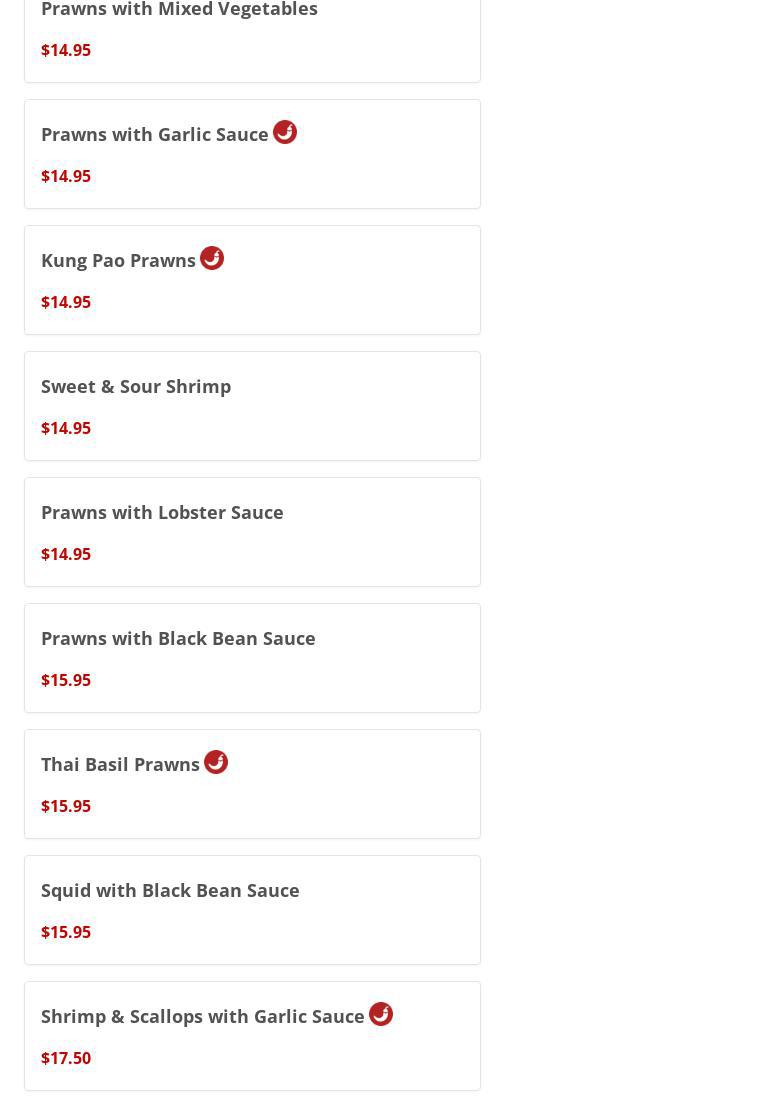The image size is (770, 1100).
Task: Click the $14.95 price under Prawns with Lobster Sauce
Action: [x=66, y=554]
